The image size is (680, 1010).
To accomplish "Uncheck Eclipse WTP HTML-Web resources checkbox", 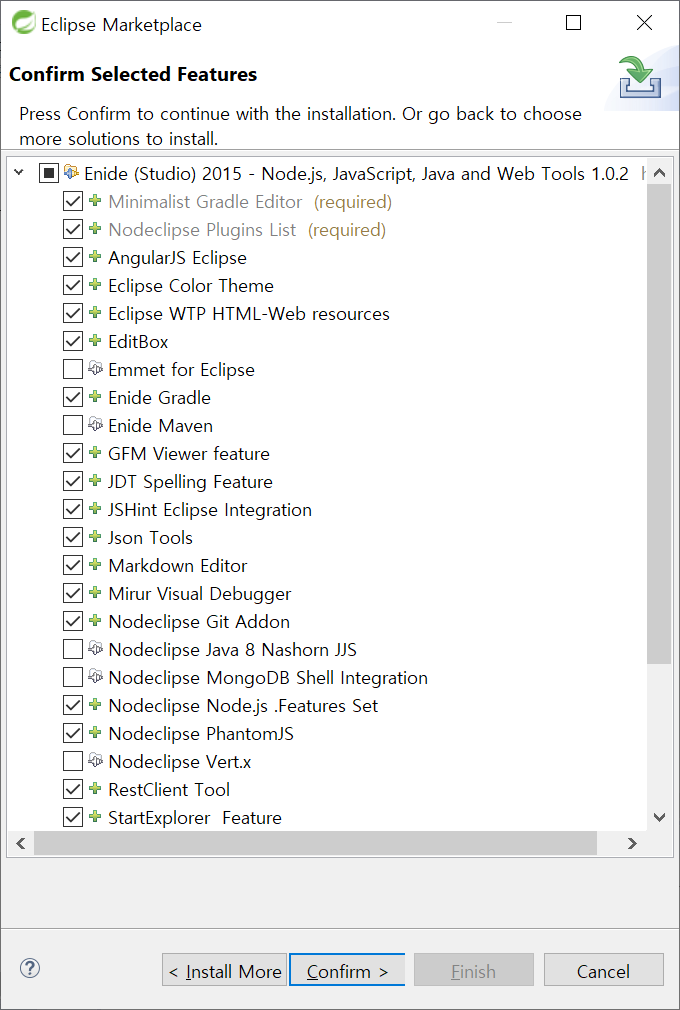I will tap(73, 313).
